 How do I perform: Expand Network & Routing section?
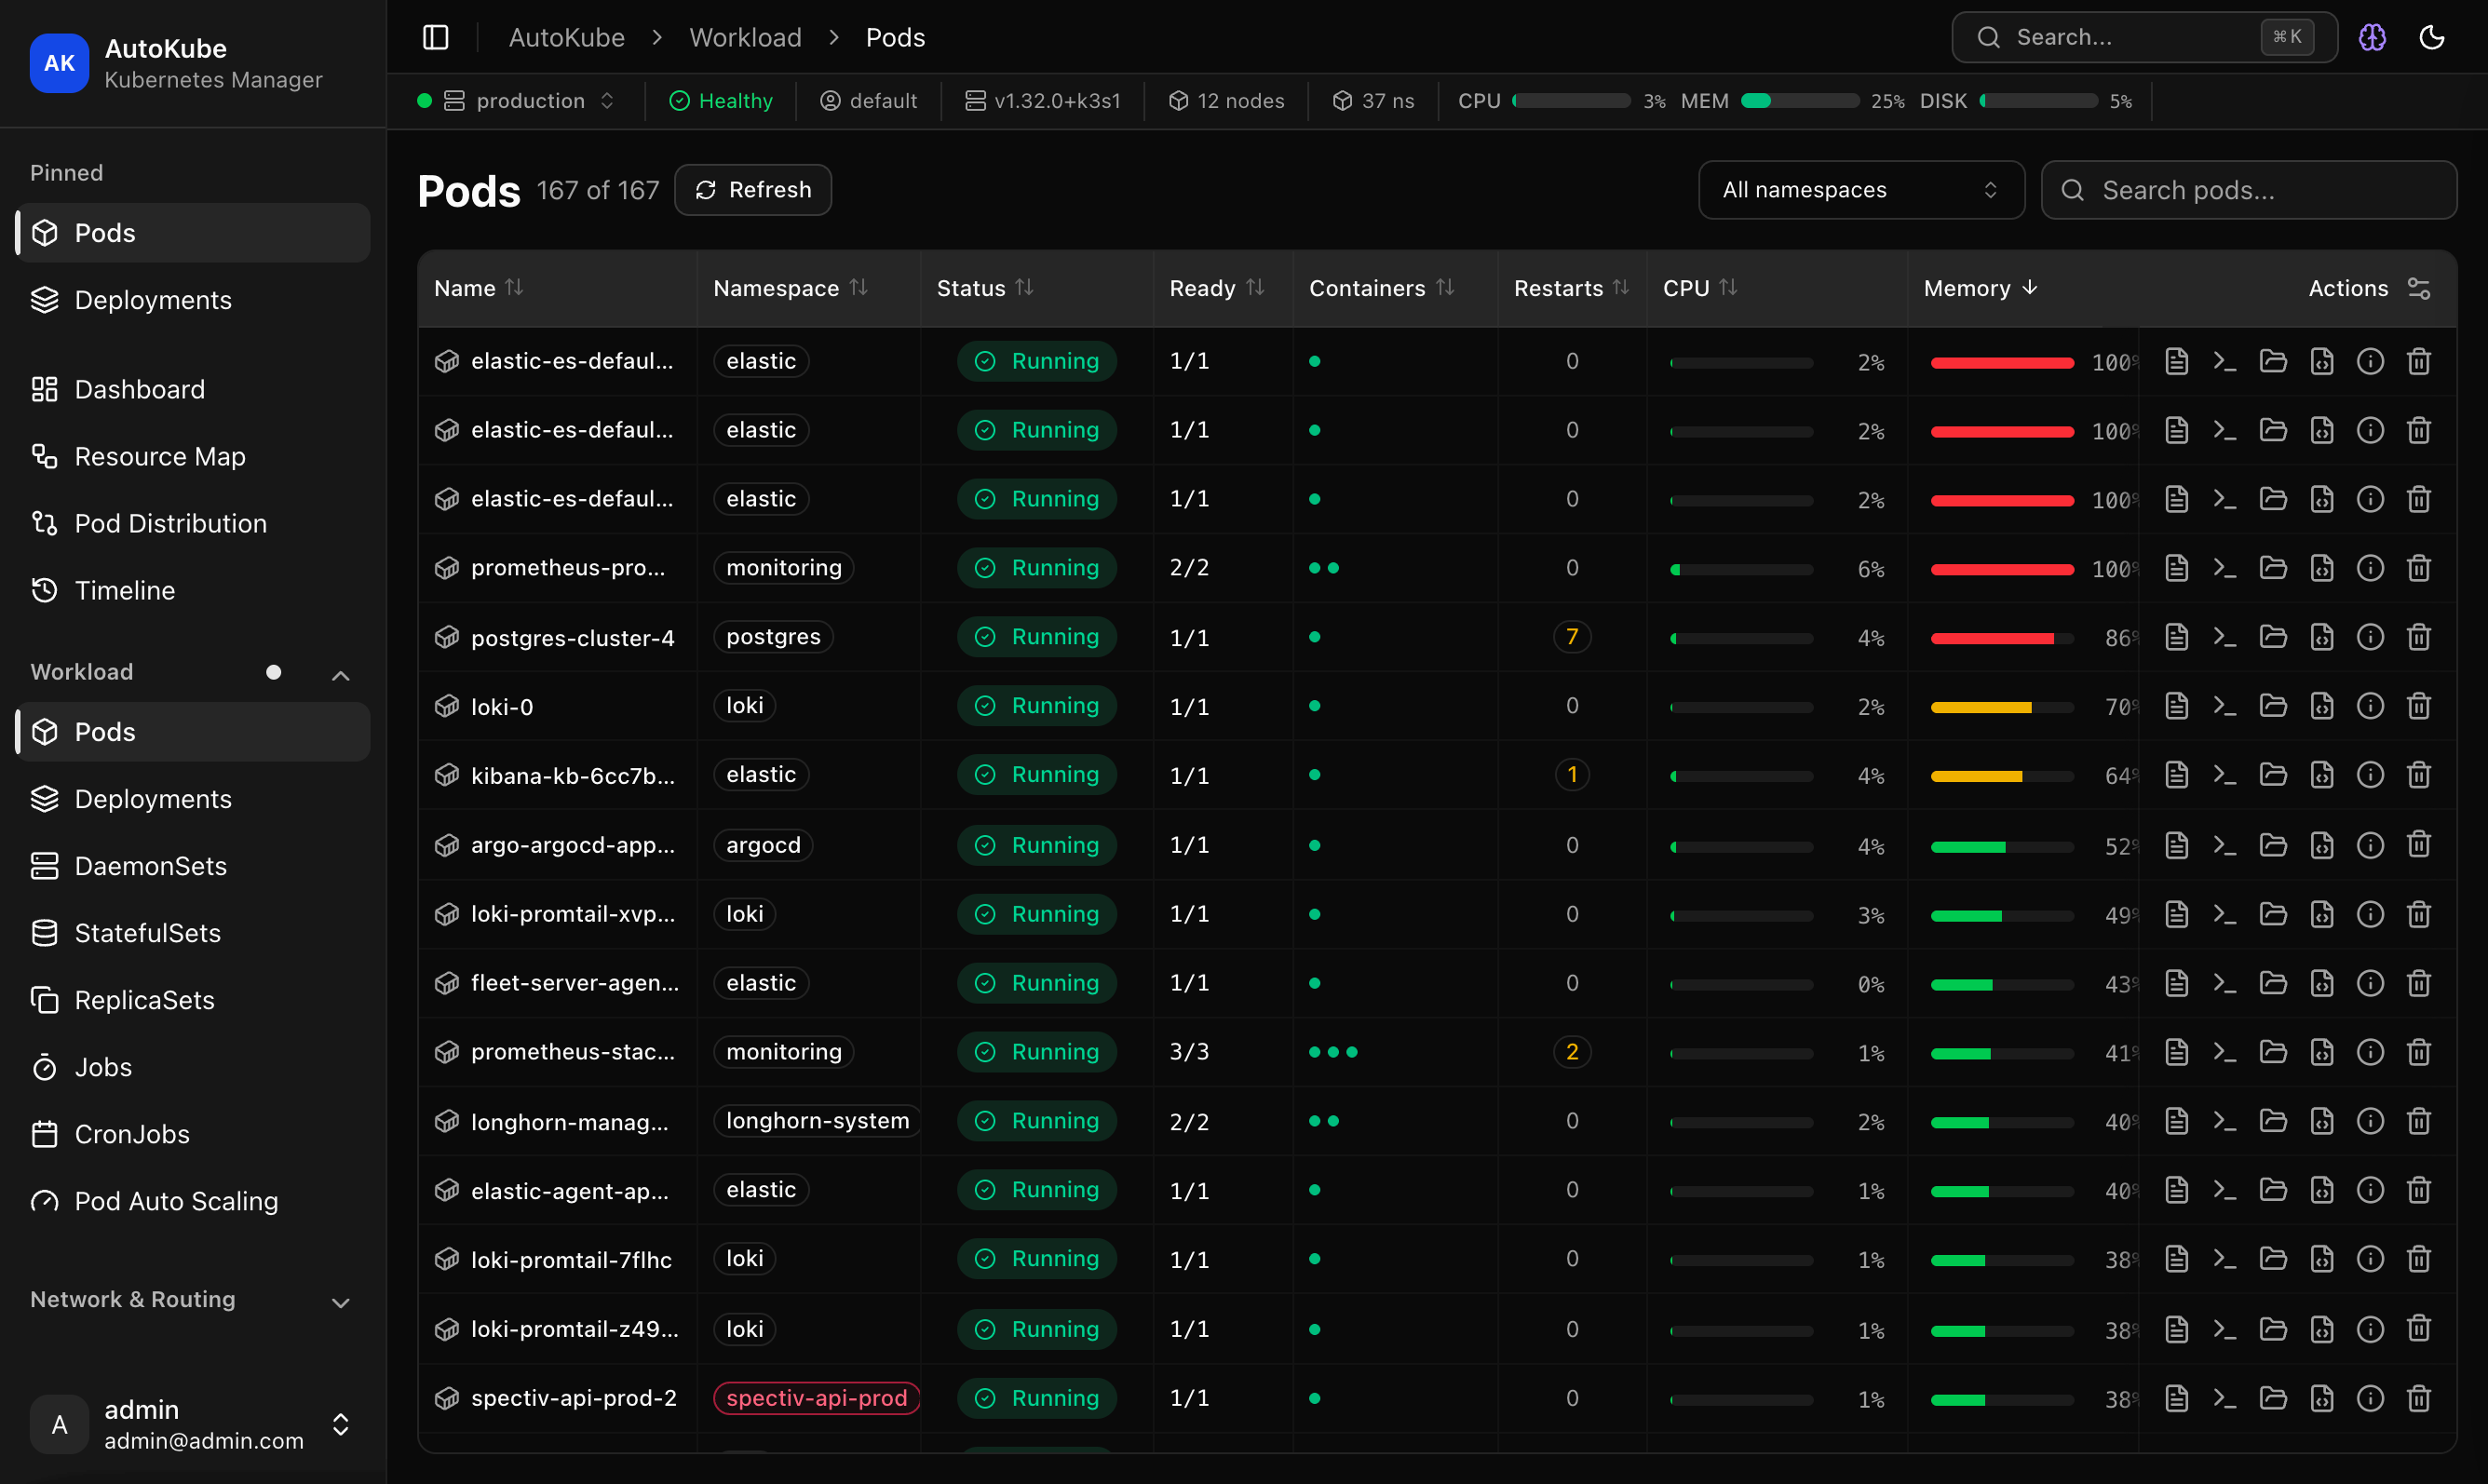tap(191, 1300)
